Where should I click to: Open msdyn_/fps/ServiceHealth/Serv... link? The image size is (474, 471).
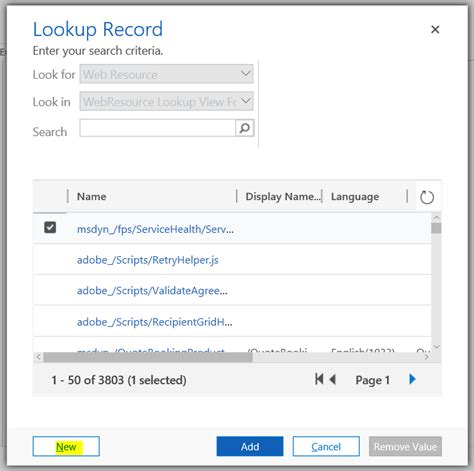[155, 229]
